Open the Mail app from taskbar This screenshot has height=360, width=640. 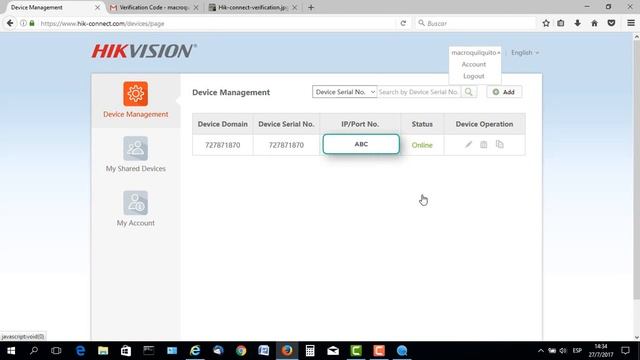(x=333, y=351)
